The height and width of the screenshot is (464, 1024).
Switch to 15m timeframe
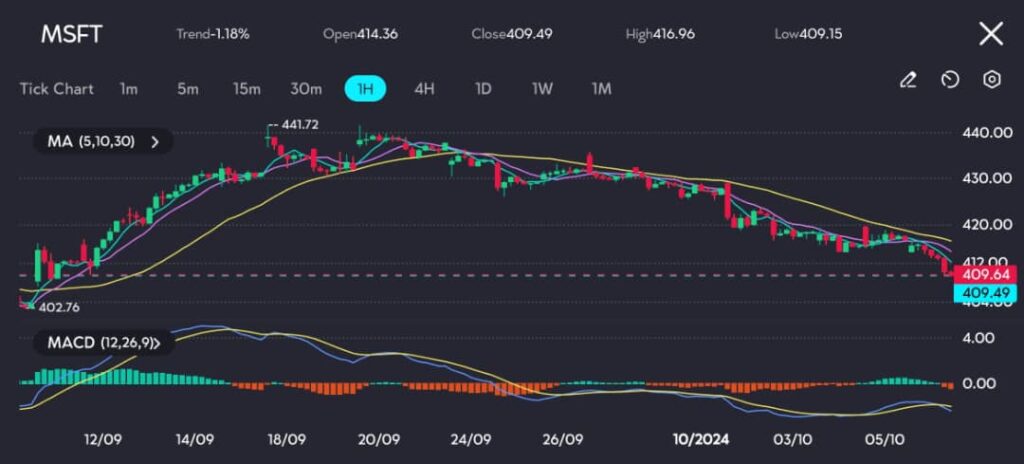coord(246,89)
